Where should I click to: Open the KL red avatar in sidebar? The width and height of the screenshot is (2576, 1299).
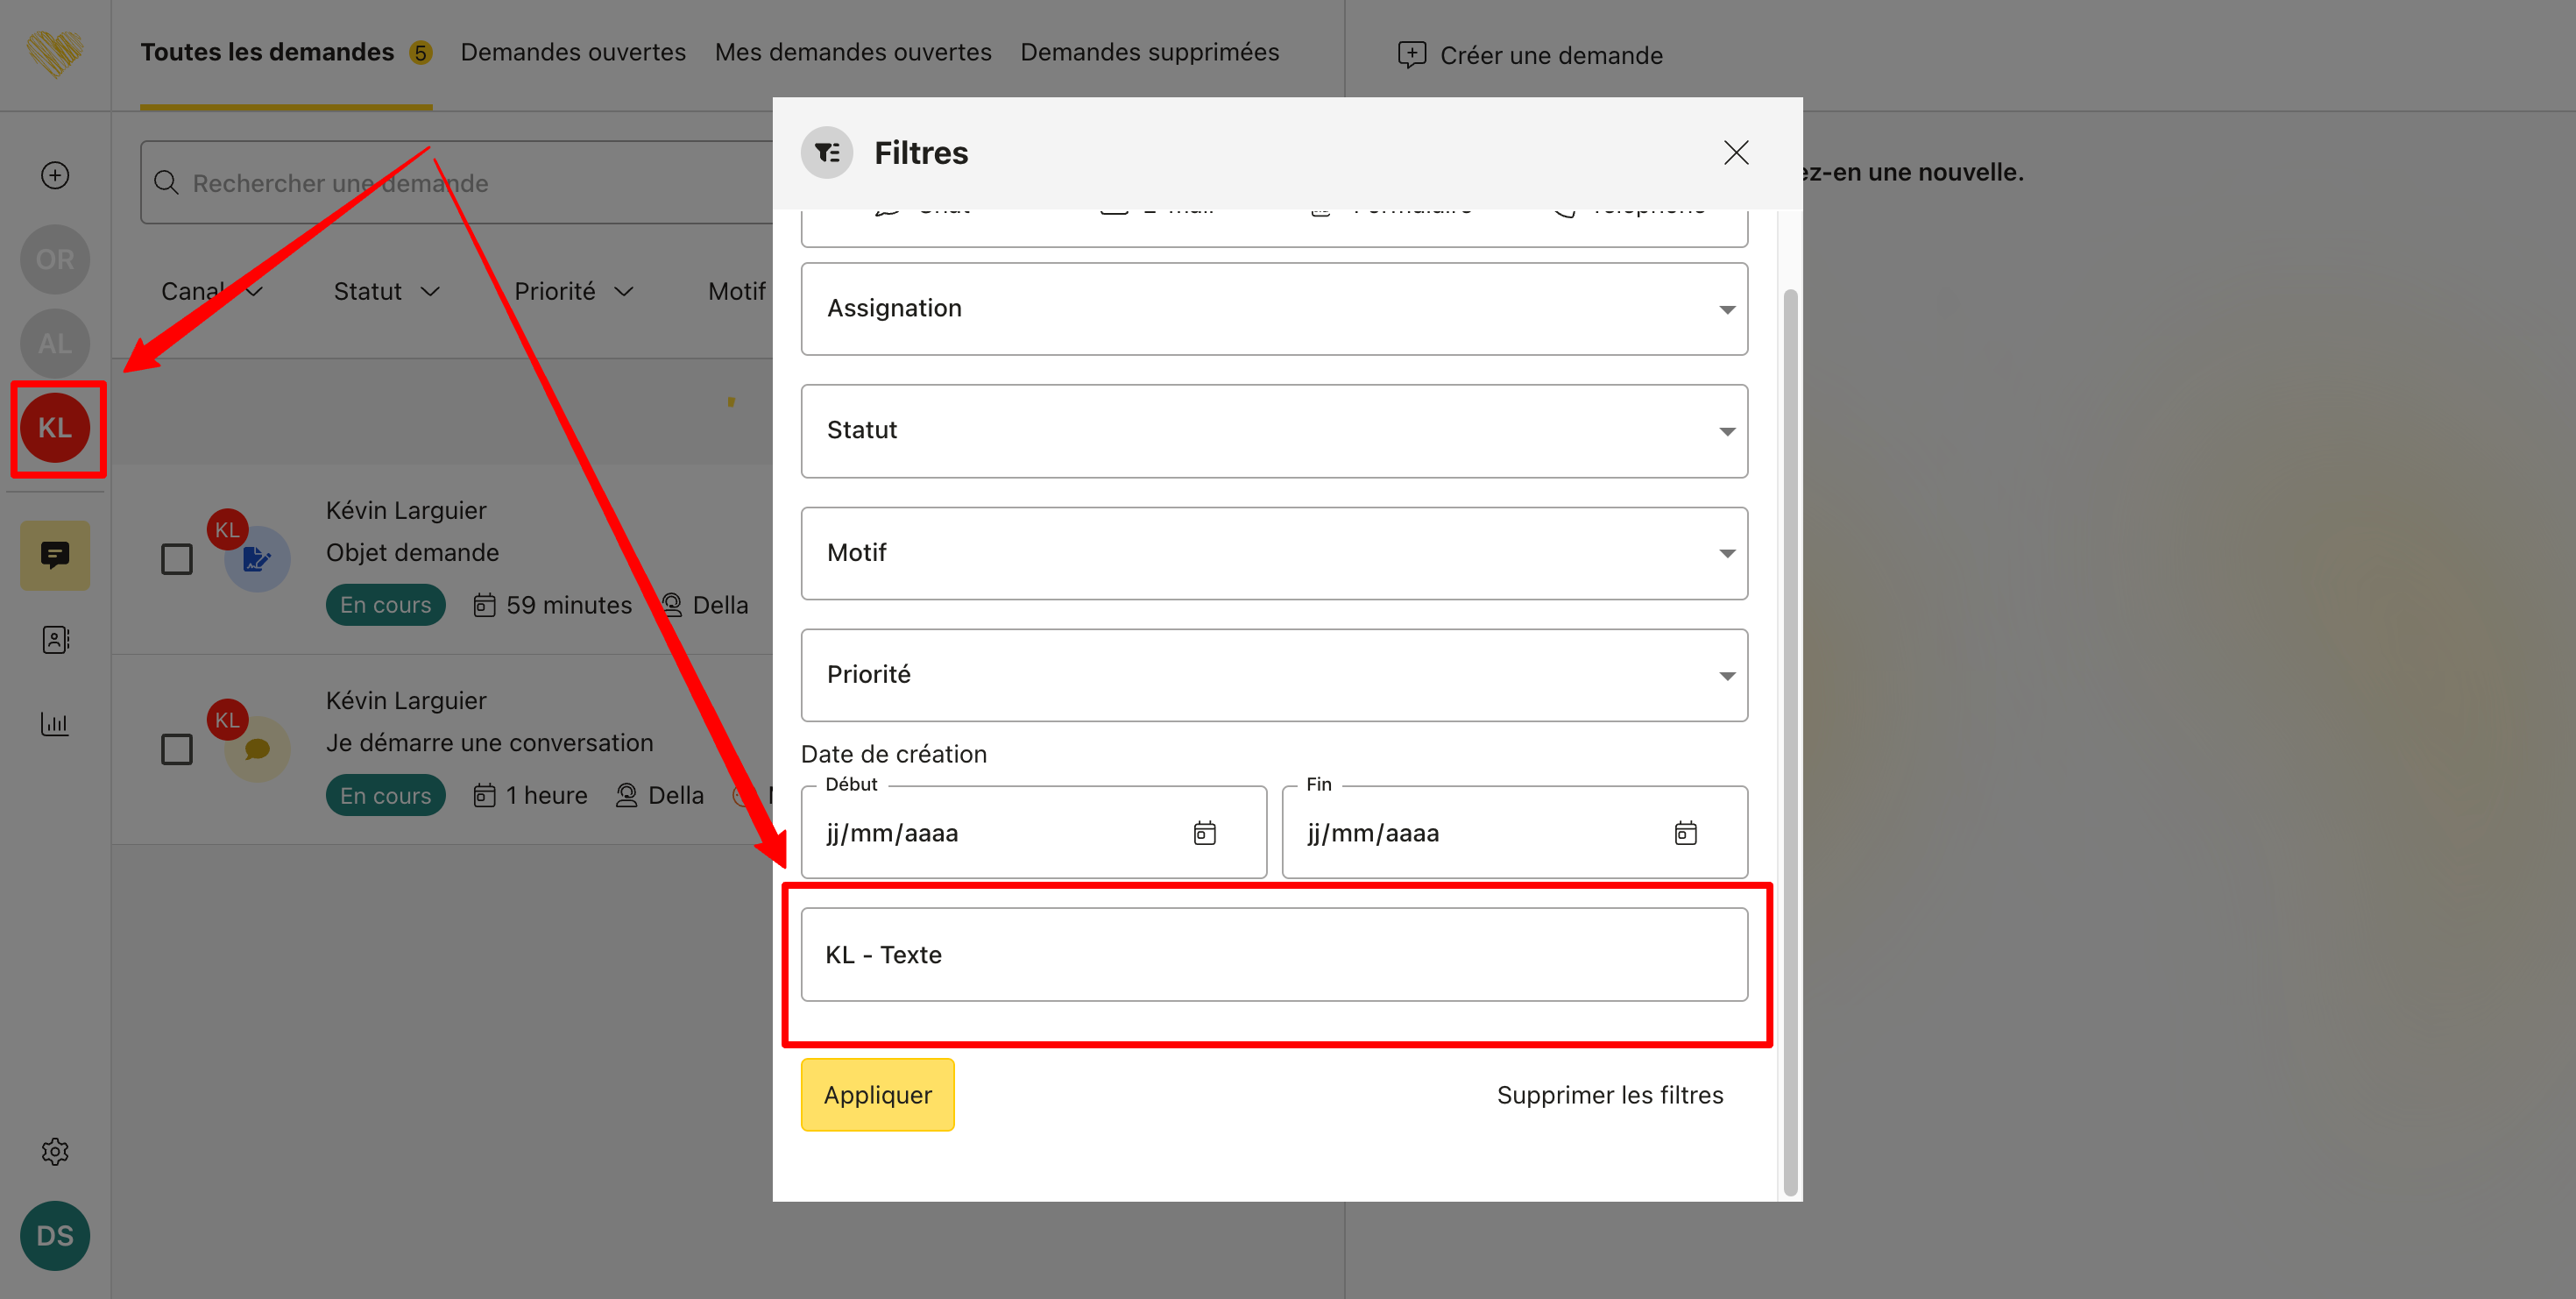pos(55,428)
